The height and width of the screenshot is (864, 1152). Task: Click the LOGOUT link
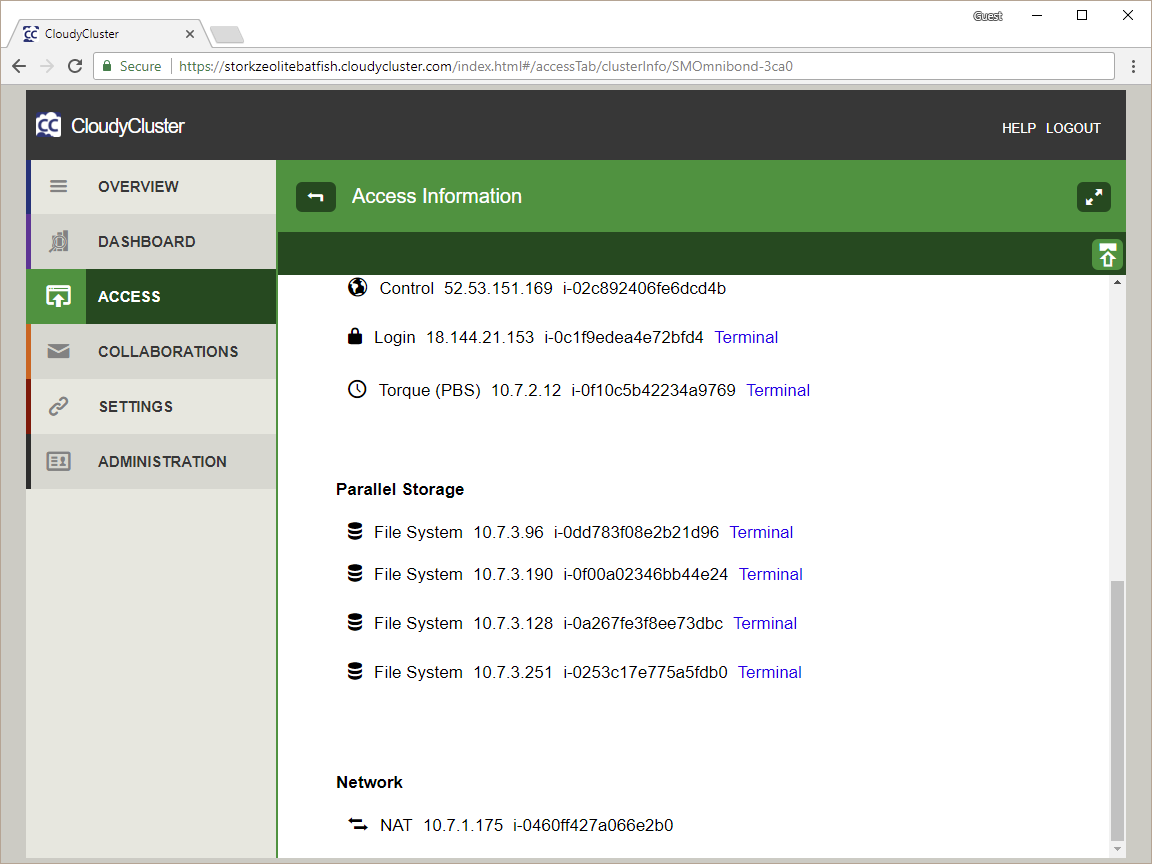pos(1073,129)
